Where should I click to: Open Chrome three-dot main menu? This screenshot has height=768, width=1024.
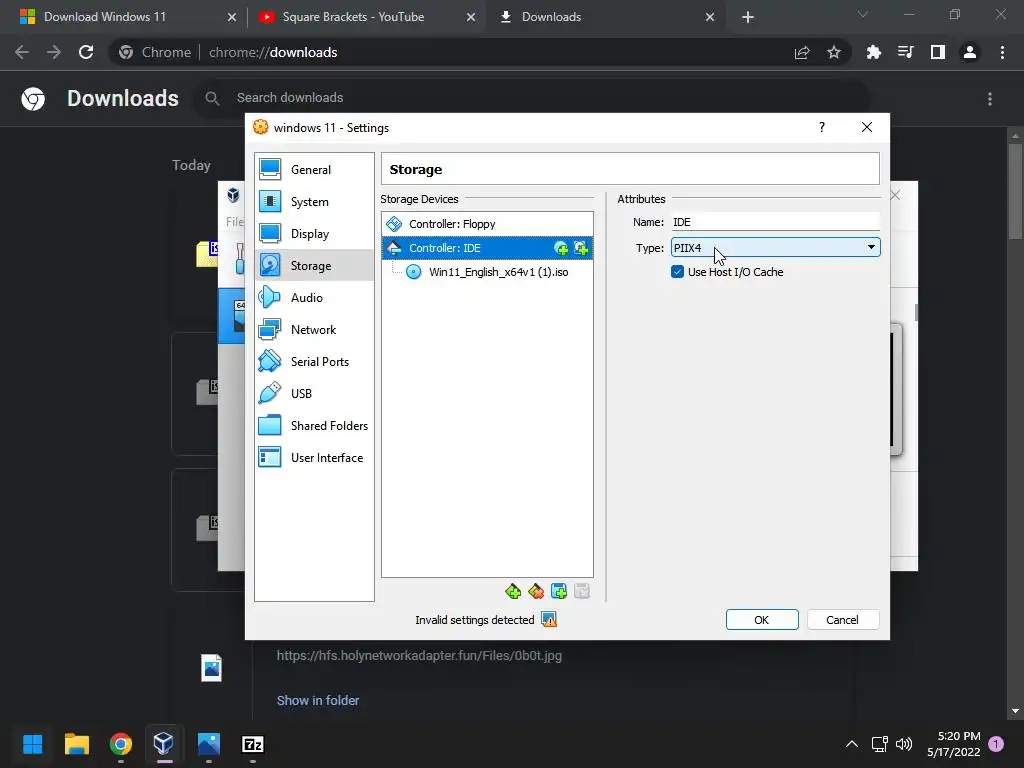1002,52
